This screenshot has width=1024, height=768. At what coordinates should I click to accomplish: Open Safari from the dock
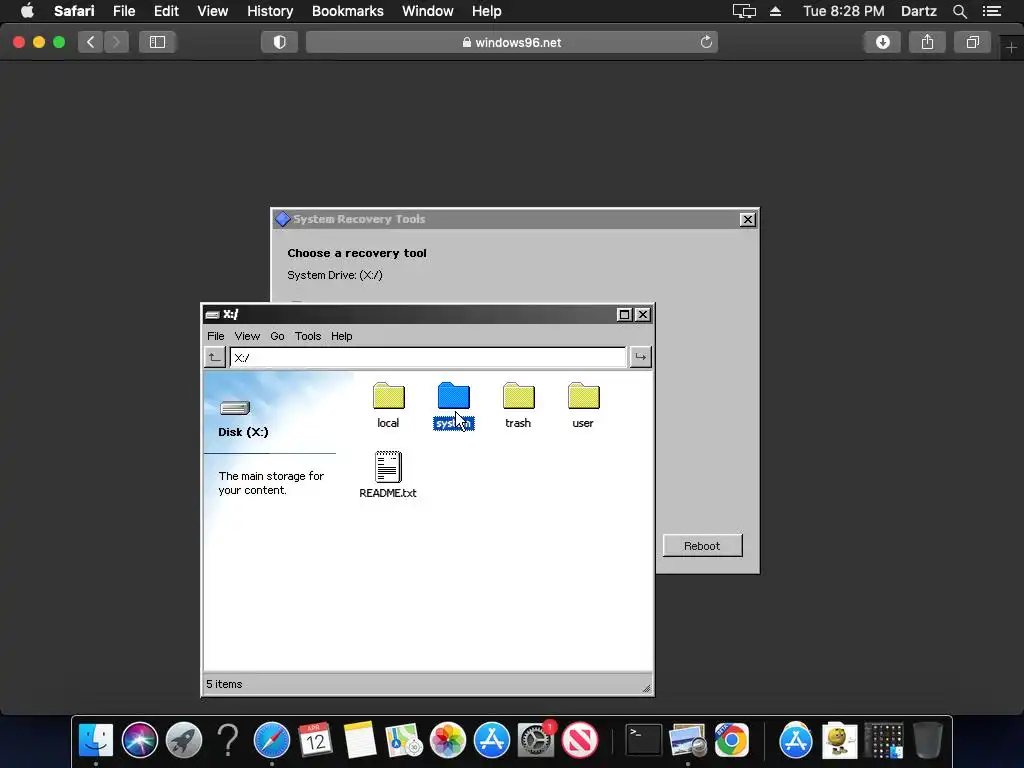272,740
